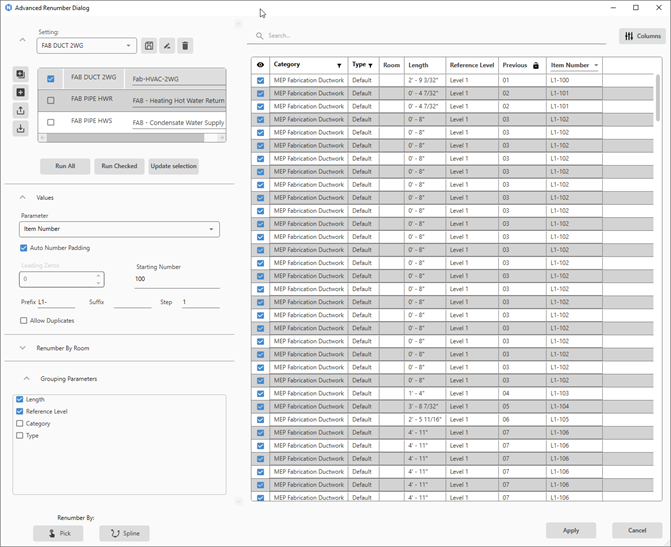Collapse the Grouping Parameters section
Viewport: 671px width, 547px height.
click(x=27, y=378)
